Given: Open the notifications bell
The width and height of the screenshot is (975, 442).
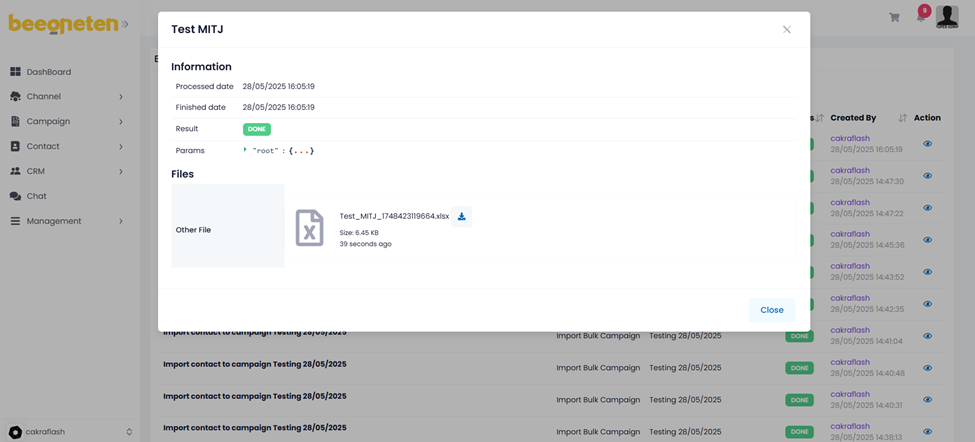Looking at the screenshot, I should pyautogui.click(x=921, y=16).
